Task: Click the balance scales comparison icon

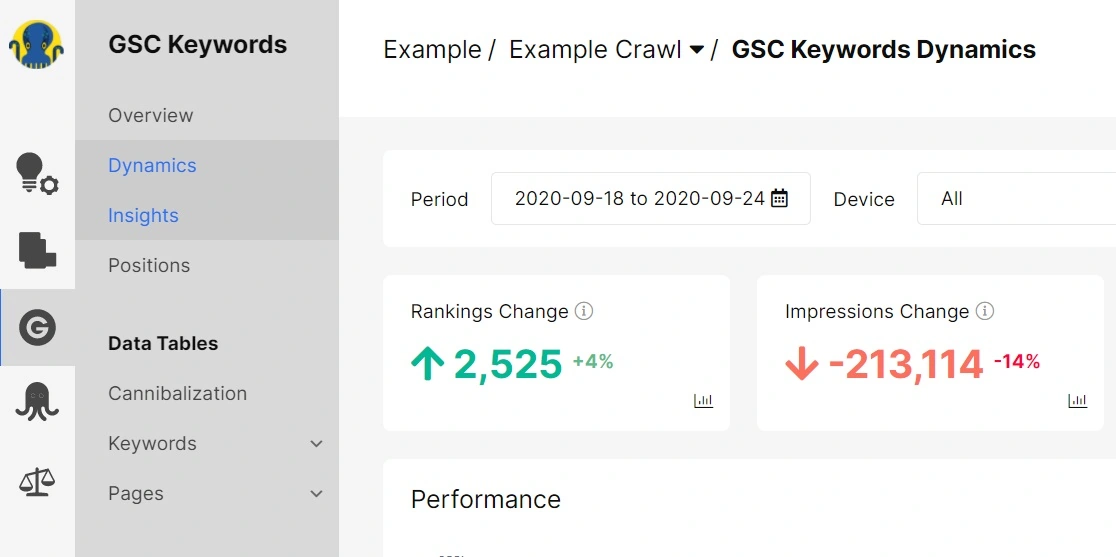Action: point(37,481)
